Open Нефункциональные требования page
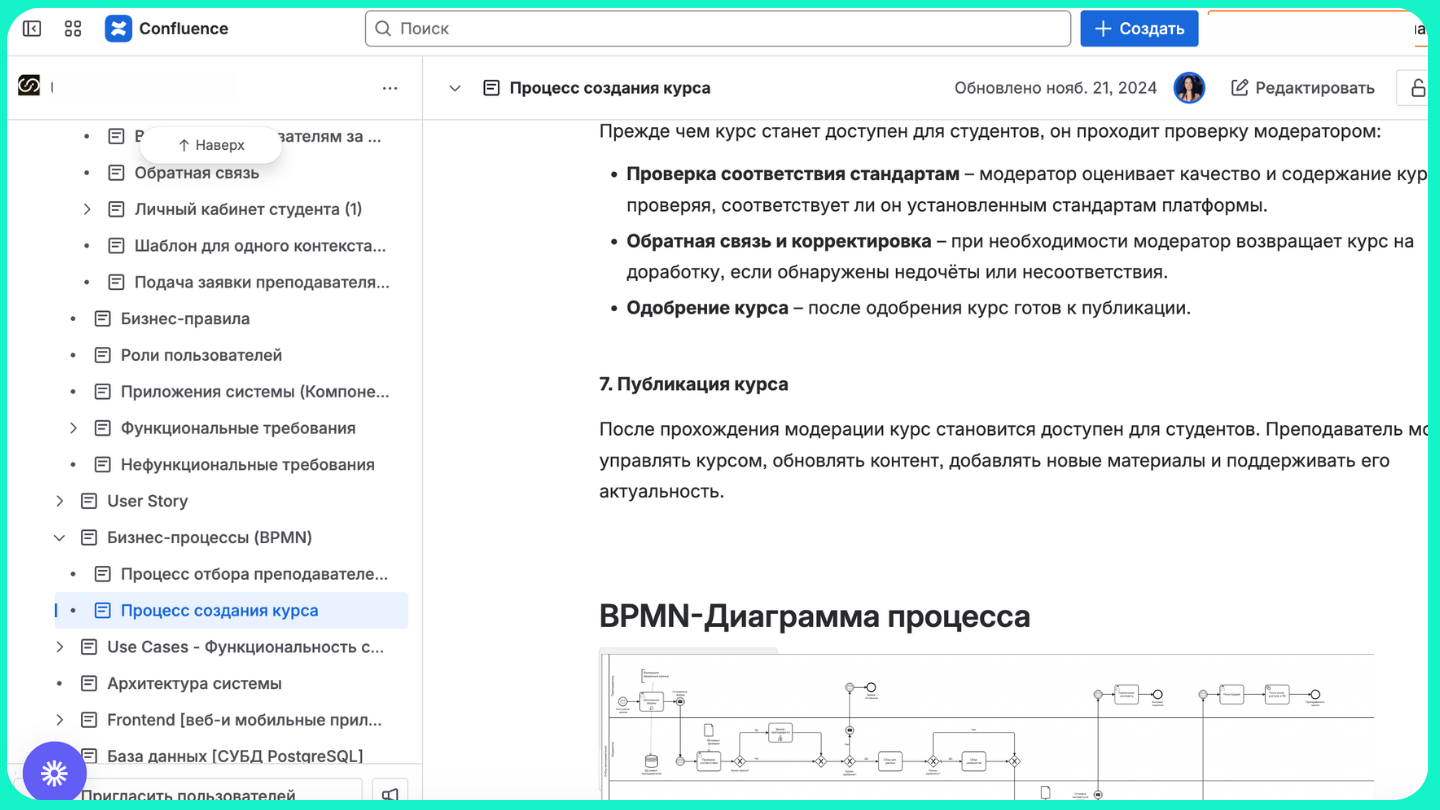This screenshot has width=1440, height=810. pos(247,465)
